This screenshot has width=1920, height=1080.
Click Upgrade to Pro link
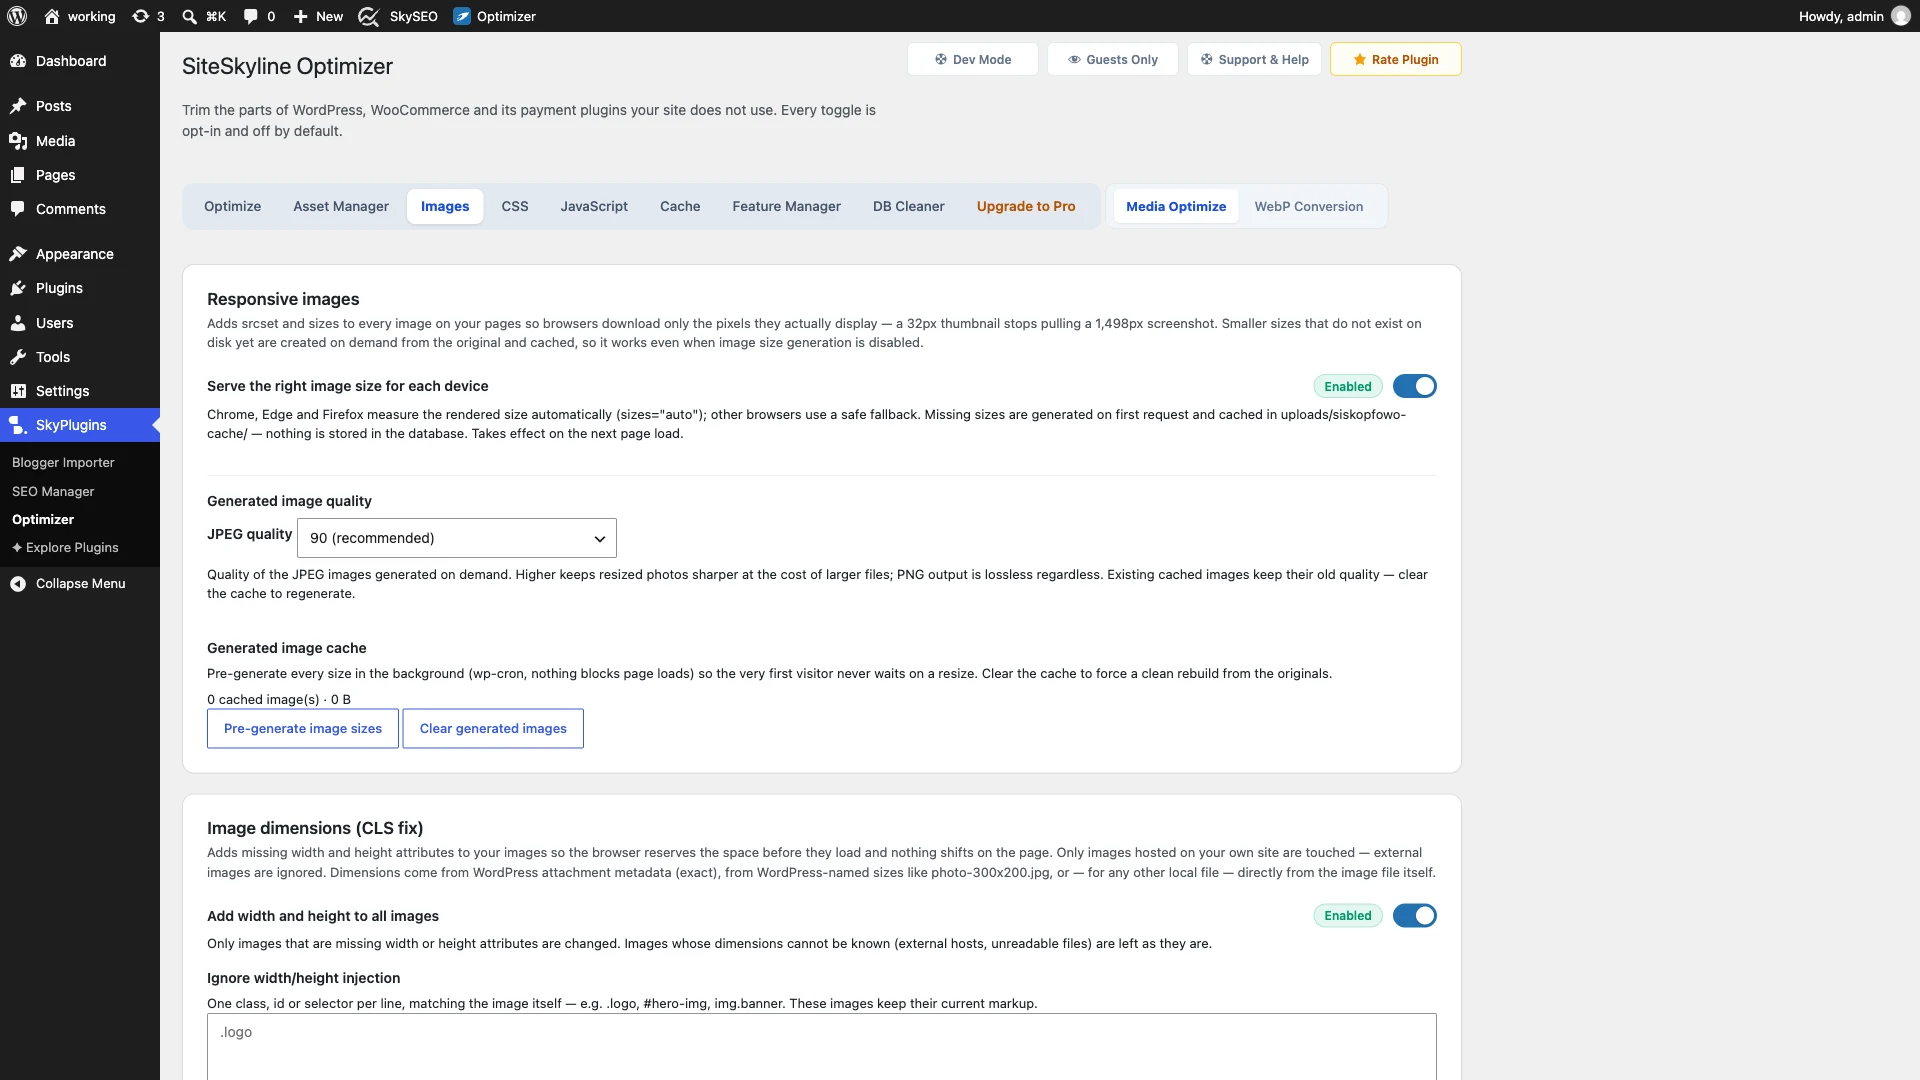[1026, 206]
